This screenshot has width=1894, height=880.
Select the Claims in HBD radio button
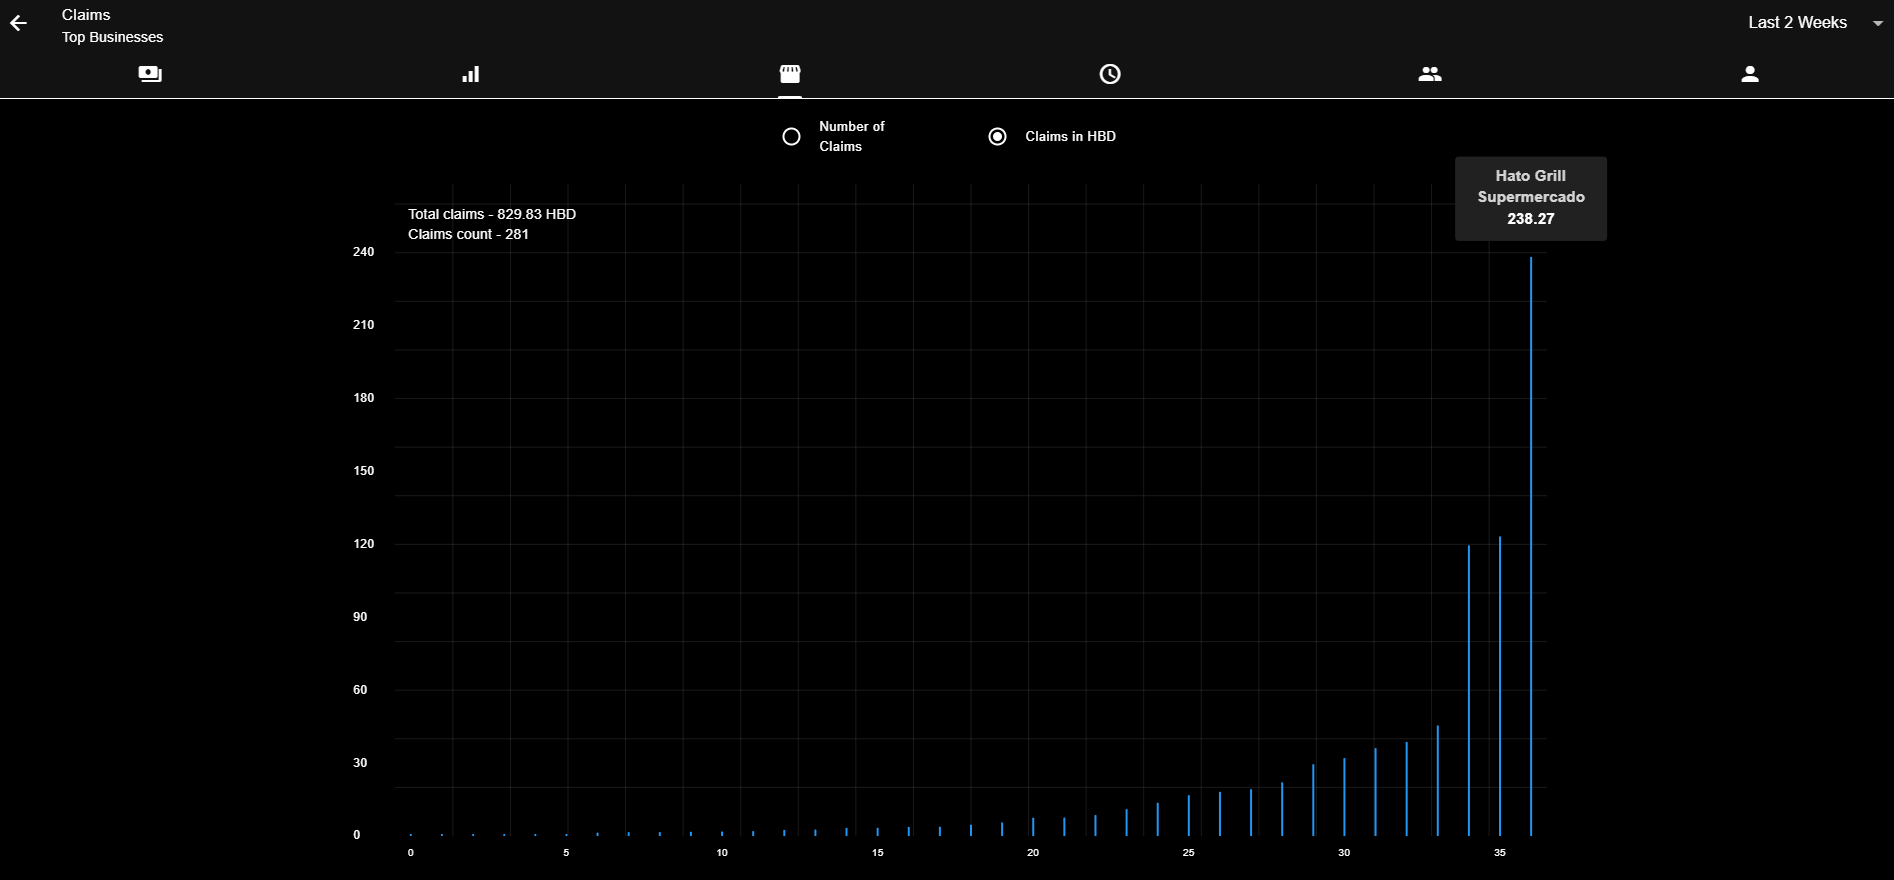click(x=997, y=137)
